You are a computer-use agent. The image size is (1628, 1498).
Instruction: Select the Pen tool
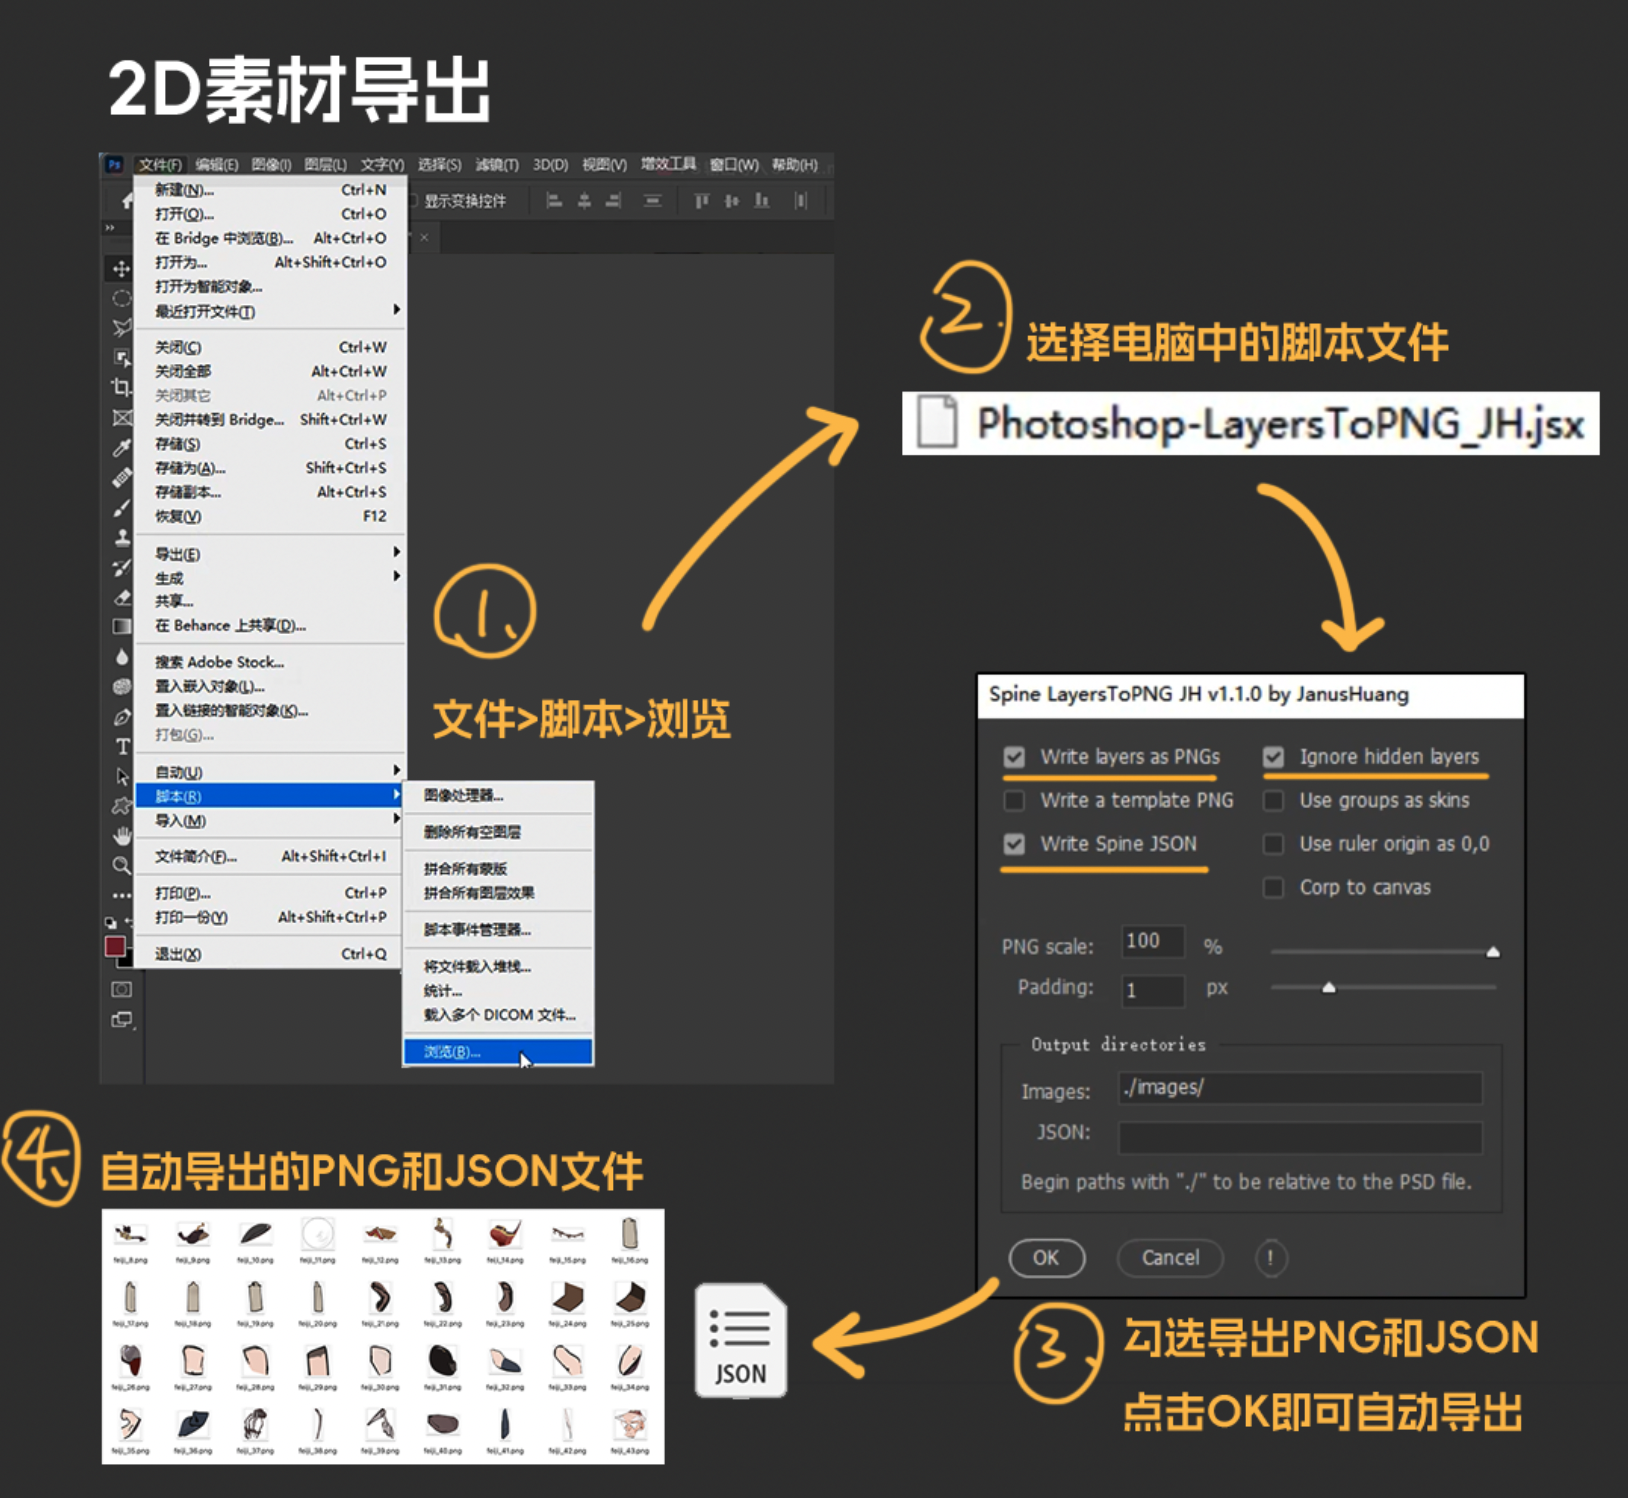point(121,716)
